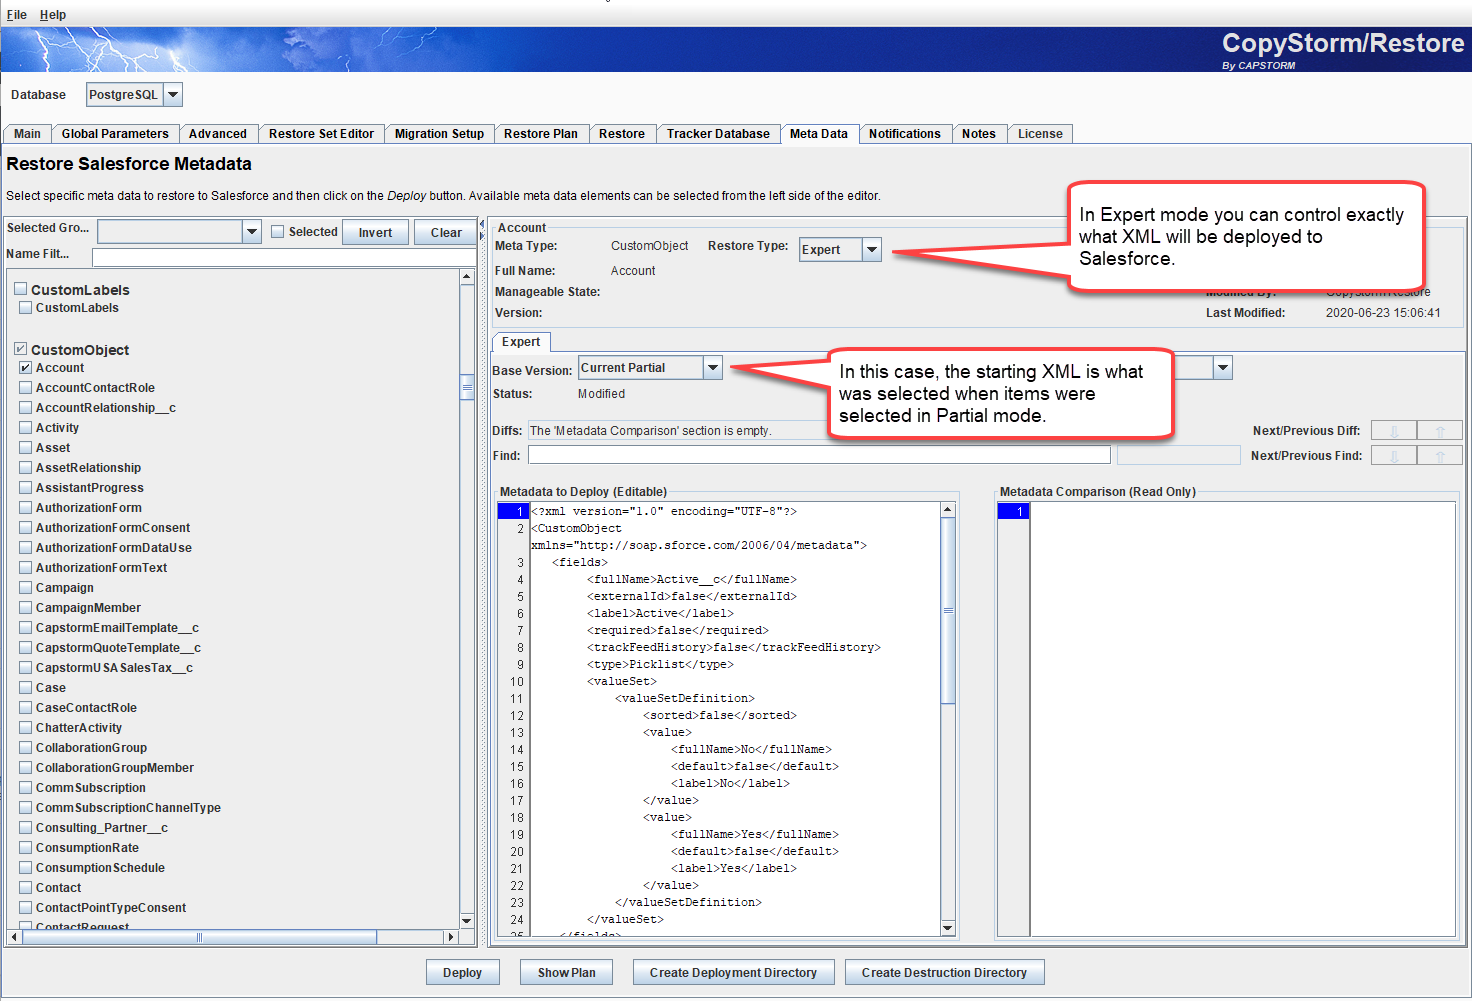The width and height of the screenshot is (1472, 1001).
Task: Click the Next Find down arrow button
Action: click(1393, 456)
